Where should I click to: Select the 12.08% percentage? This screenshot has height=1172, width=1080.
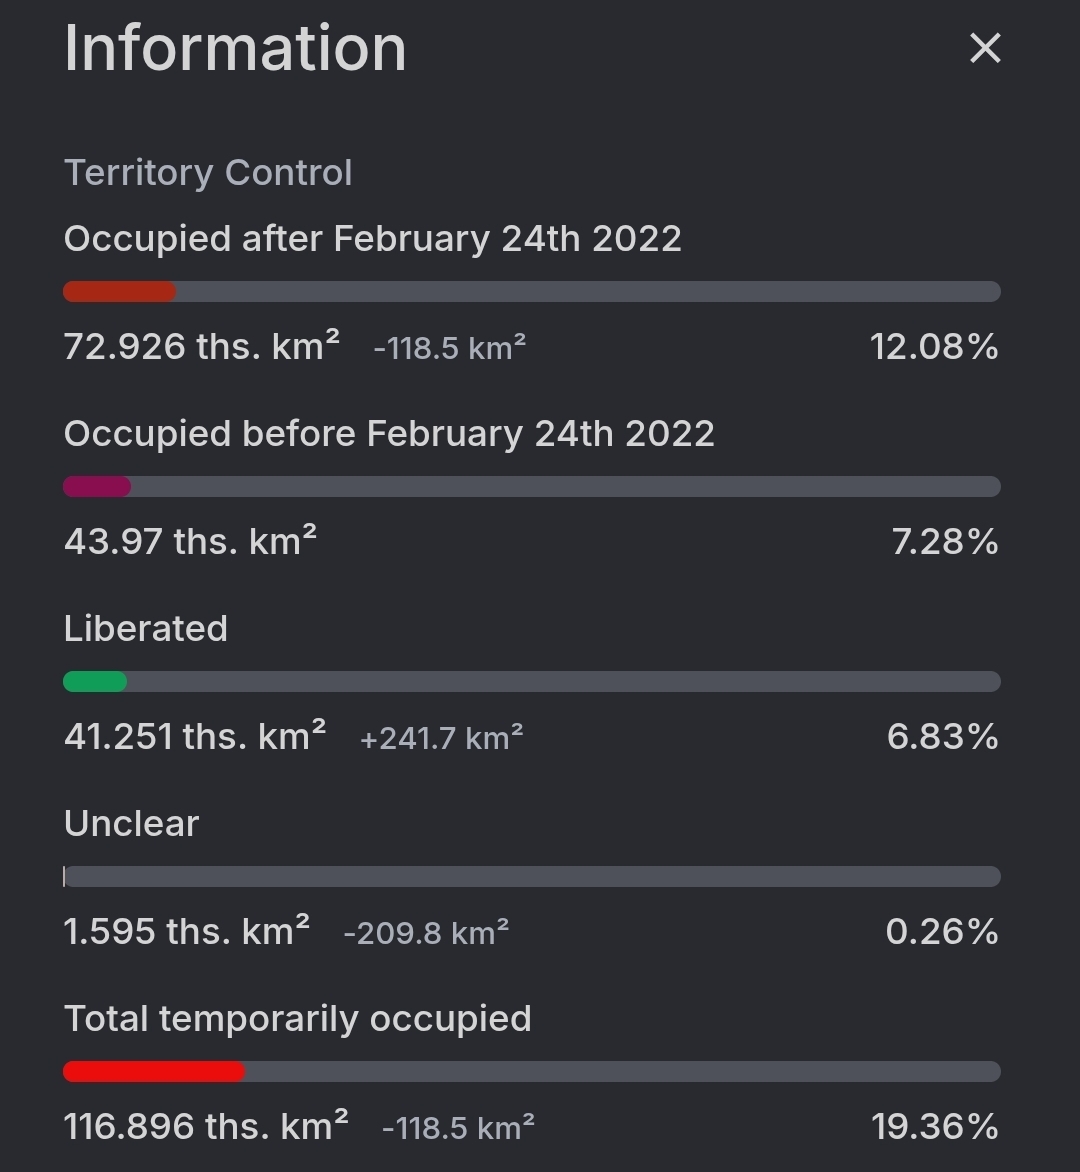pos(934,347)
